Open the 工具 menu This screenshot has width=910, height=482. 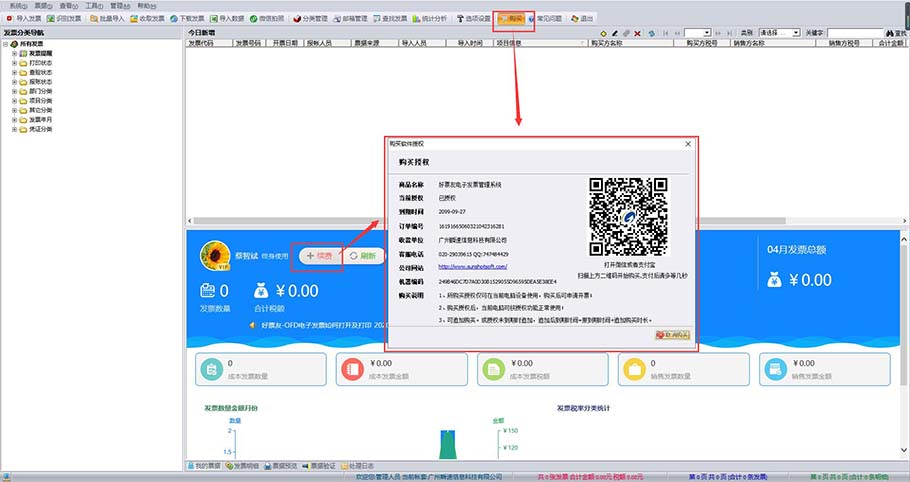coord(92,5)
